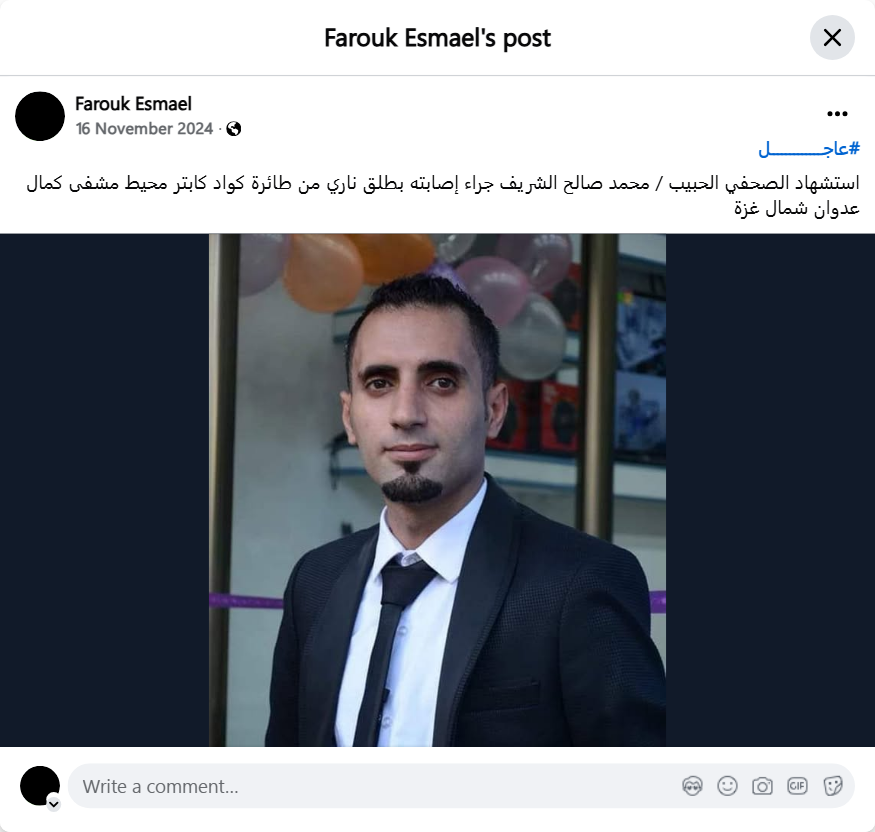Image resolution: width=875 pixels, height=832 pixels.
Task: Open the 16 November 2024 timestamp link
Action: point(144,129)
